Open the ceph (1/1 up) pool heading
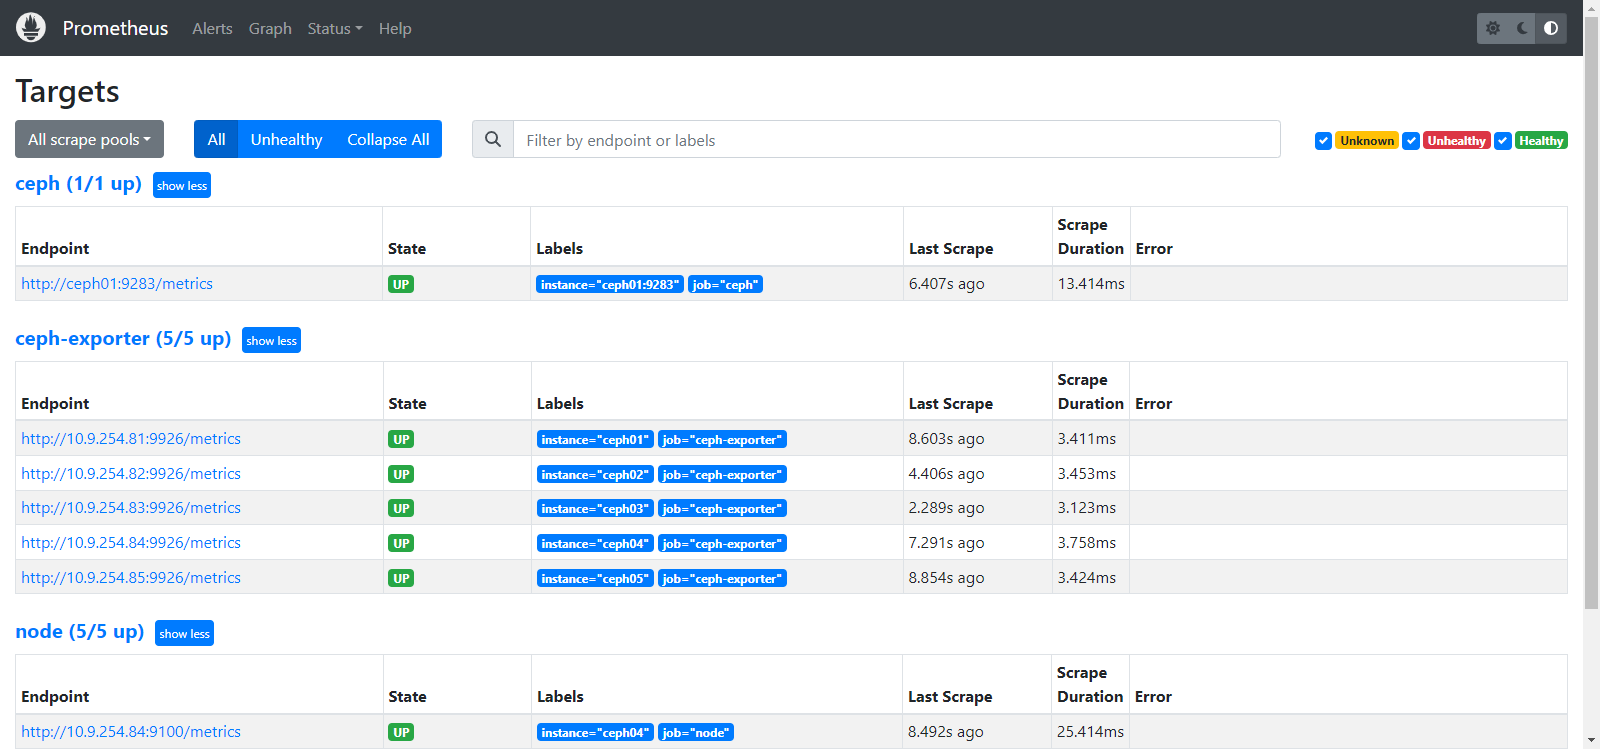This screenshot has width=1600, height=749. pyautogui.click(x=78, y=184)
